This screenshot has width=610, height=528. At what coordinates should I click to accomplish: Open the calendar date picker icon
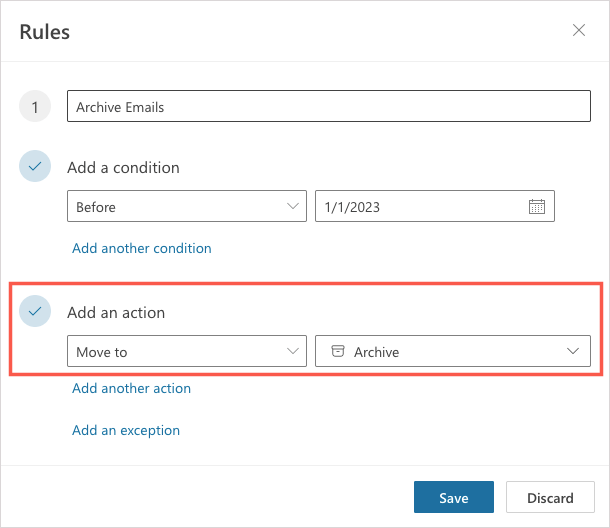point(536,207)
